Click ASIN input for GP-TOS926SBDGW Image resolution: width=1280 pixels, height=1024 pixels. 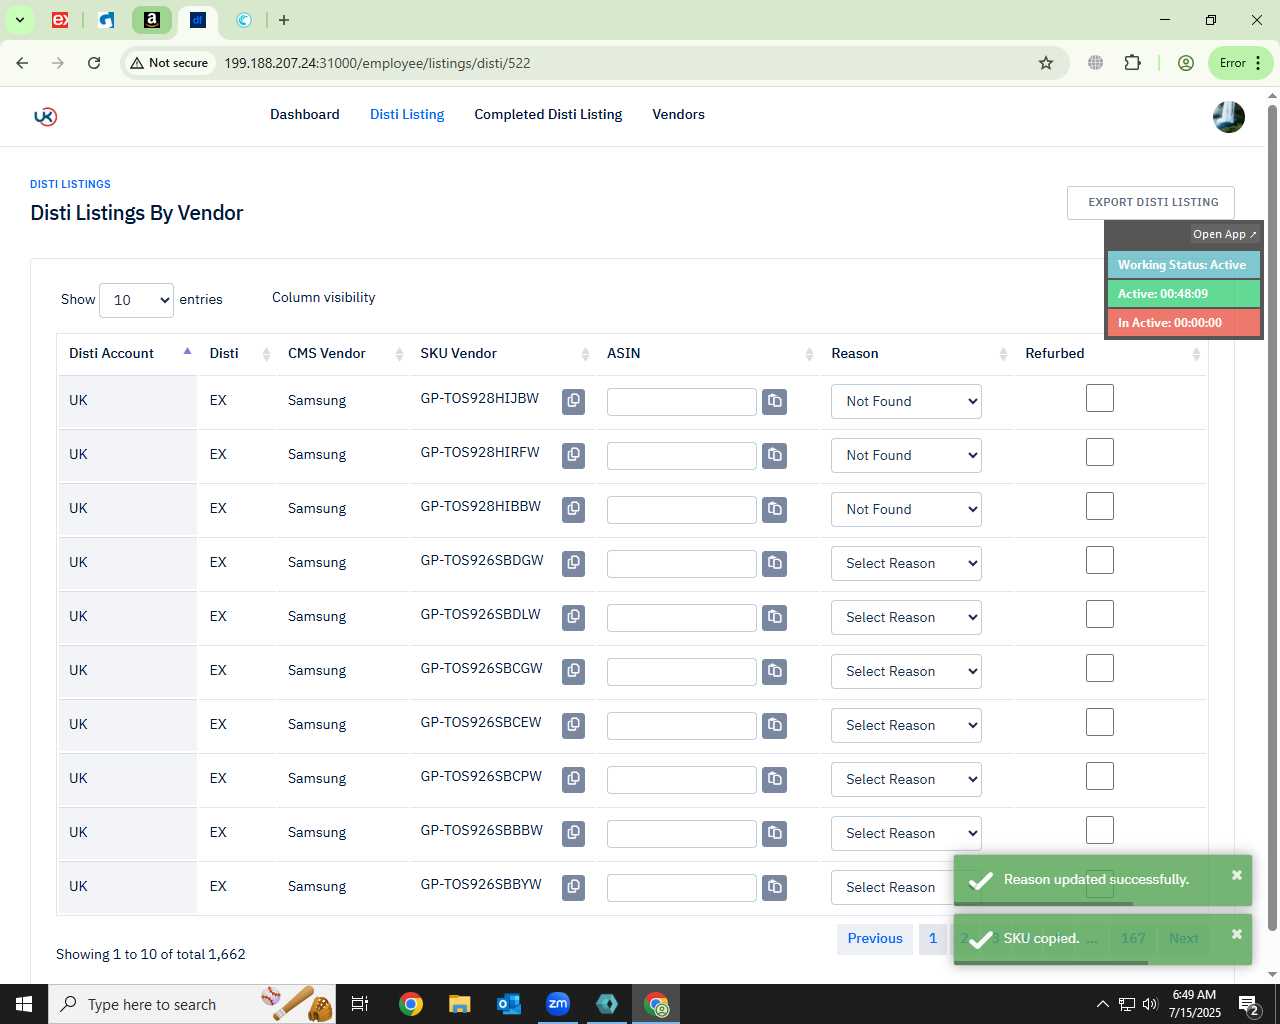click(x=682, y=564)
